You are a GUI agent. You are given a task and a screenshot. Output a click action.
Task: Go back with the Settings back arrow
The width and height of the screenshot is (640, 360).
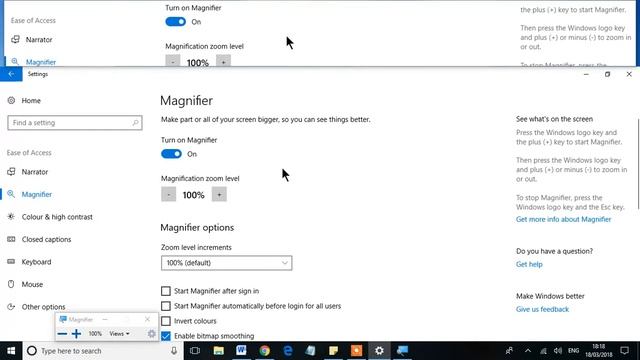pos(11,74)
